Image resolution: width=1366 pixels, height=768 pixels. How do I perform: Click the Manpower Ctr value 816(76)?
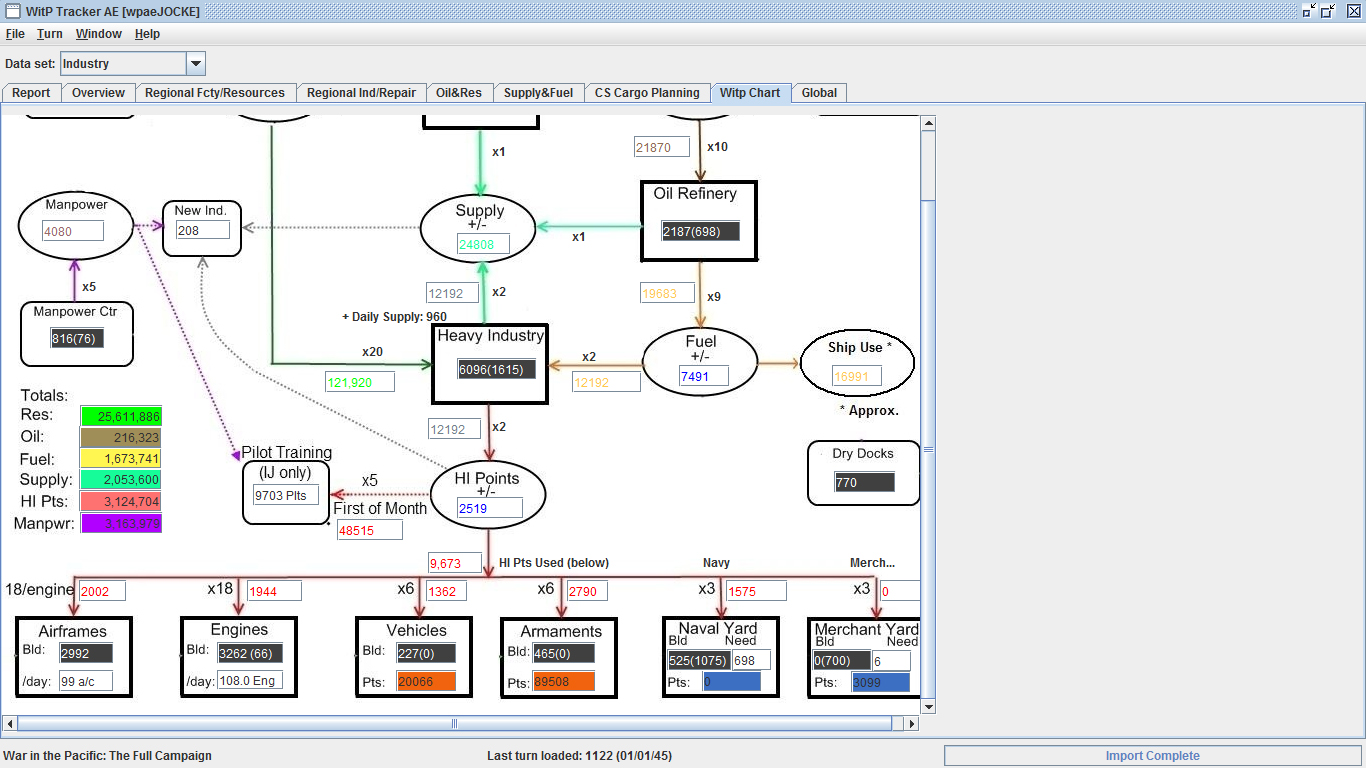pos(77,338)
